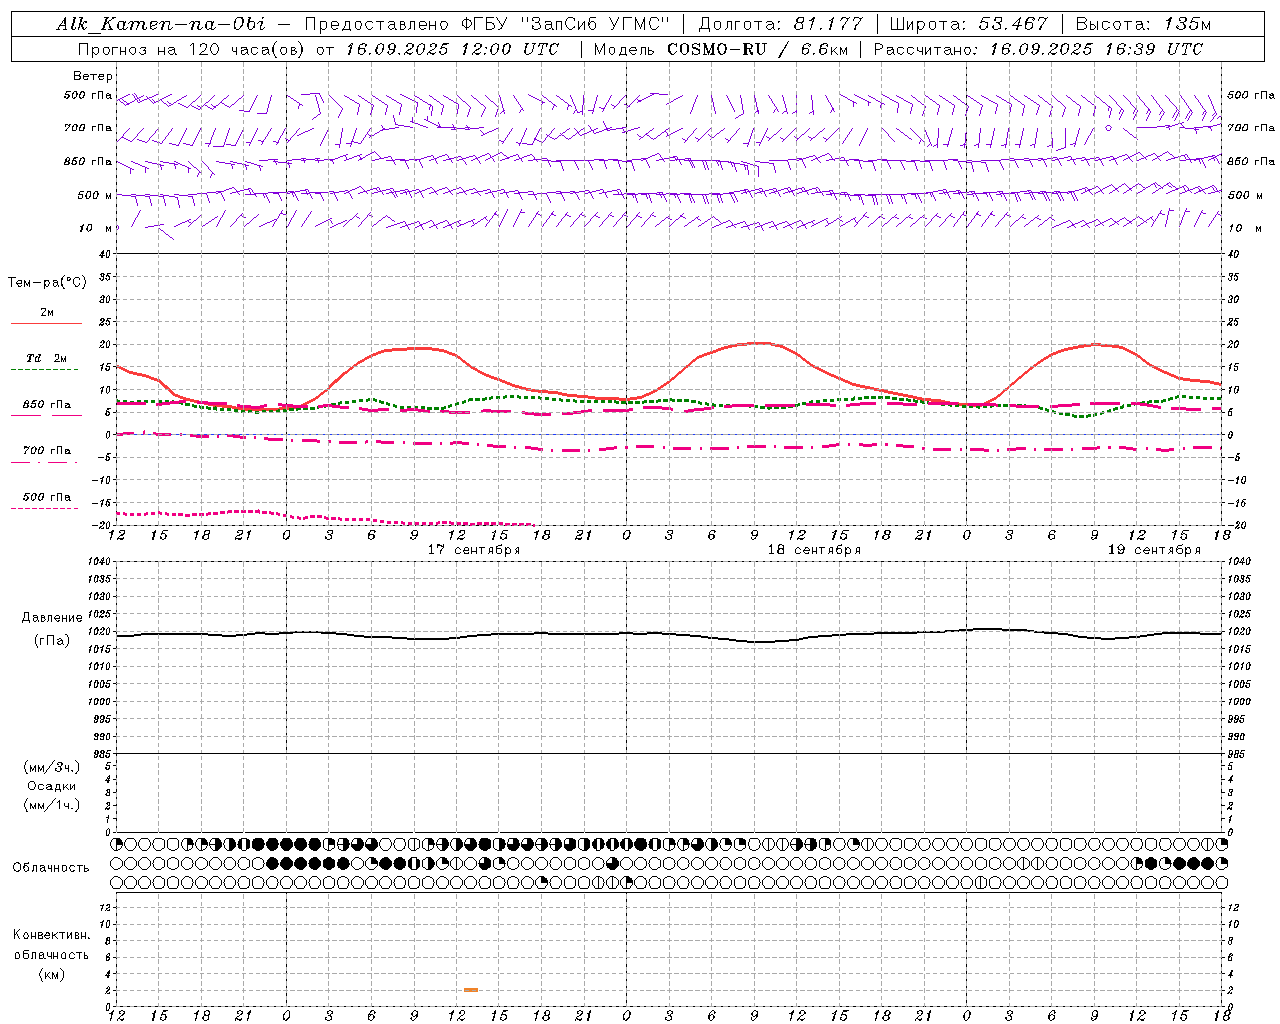Click the '10 м' wind level label on left
Viewport: 1280px width, 1024px height.
coord(95,228)
